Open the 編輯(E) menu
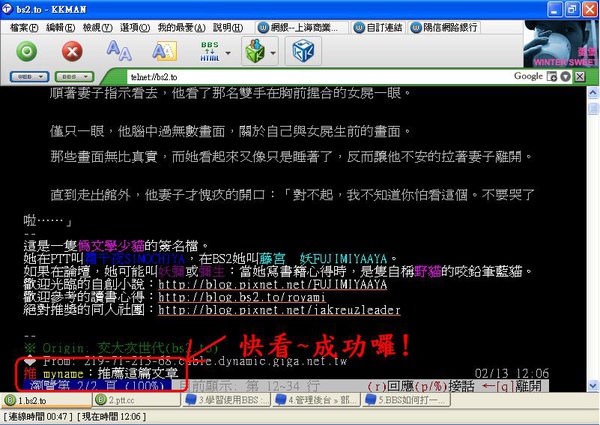Image resolution: width=600 pixels, height=425 pixels. tap(60, 28)
